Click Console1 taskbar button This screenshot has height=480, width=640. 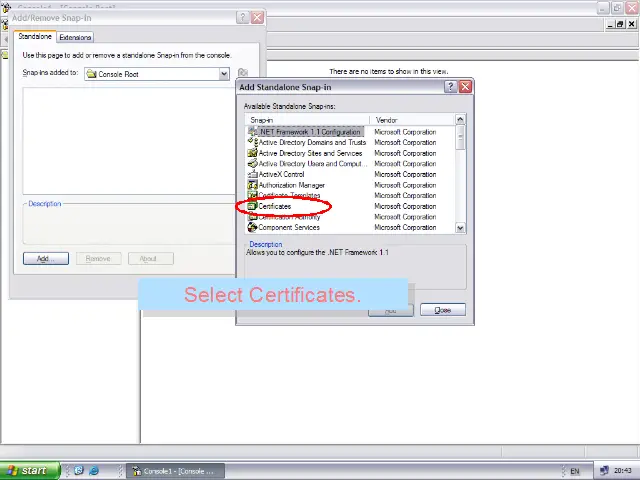(x=176, y=471)
